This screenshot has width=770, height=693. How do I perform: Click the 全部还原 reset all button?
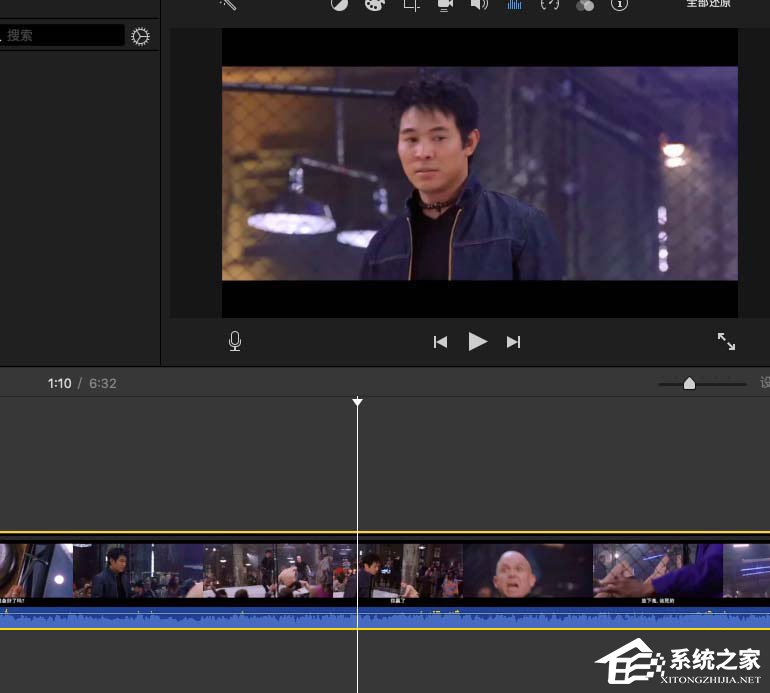[x=708, y=3]
